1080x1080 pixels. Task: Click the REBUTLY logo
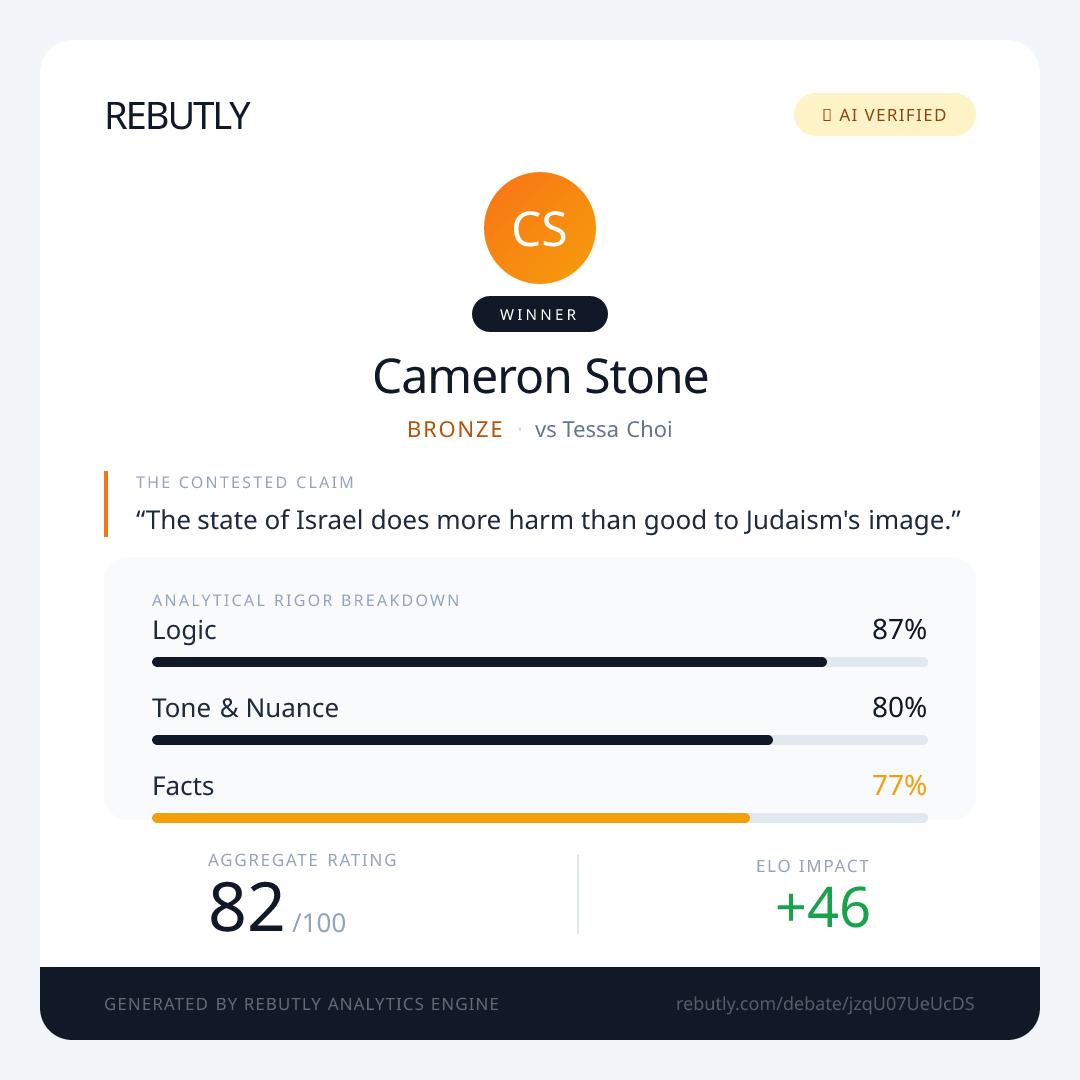(x=177, y=116)
